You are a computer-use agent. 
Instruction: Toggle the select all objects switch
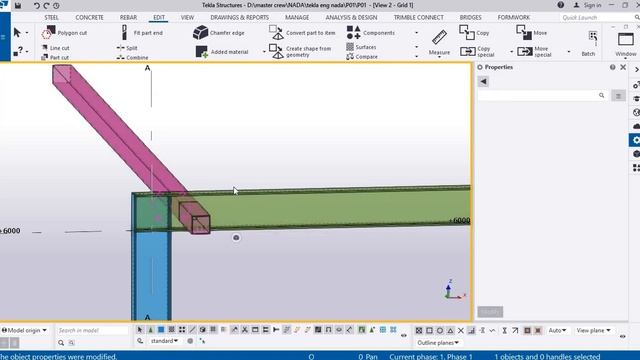click(x=140, y=330)
